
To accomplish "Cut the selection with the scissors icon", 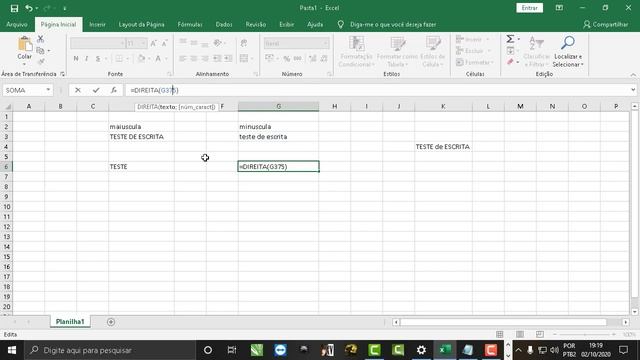I will [40, 39].
